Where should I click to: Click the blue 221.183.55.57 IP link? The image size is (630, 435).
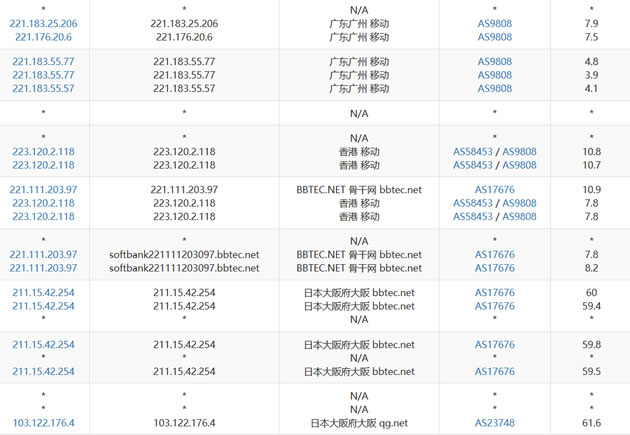[44, 88]
